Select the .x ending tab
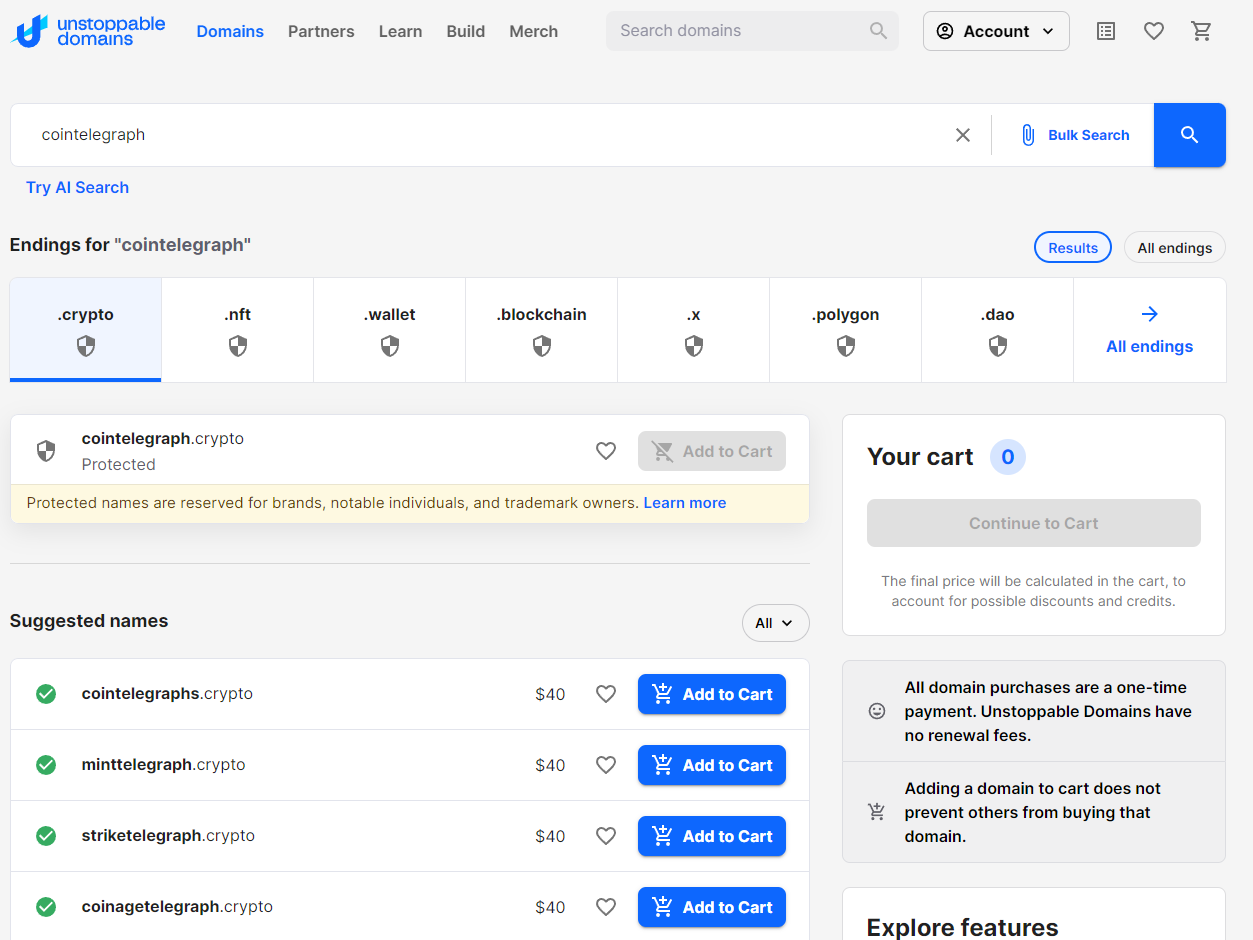This screenshot has height=940, width=1253. [694, 330]
